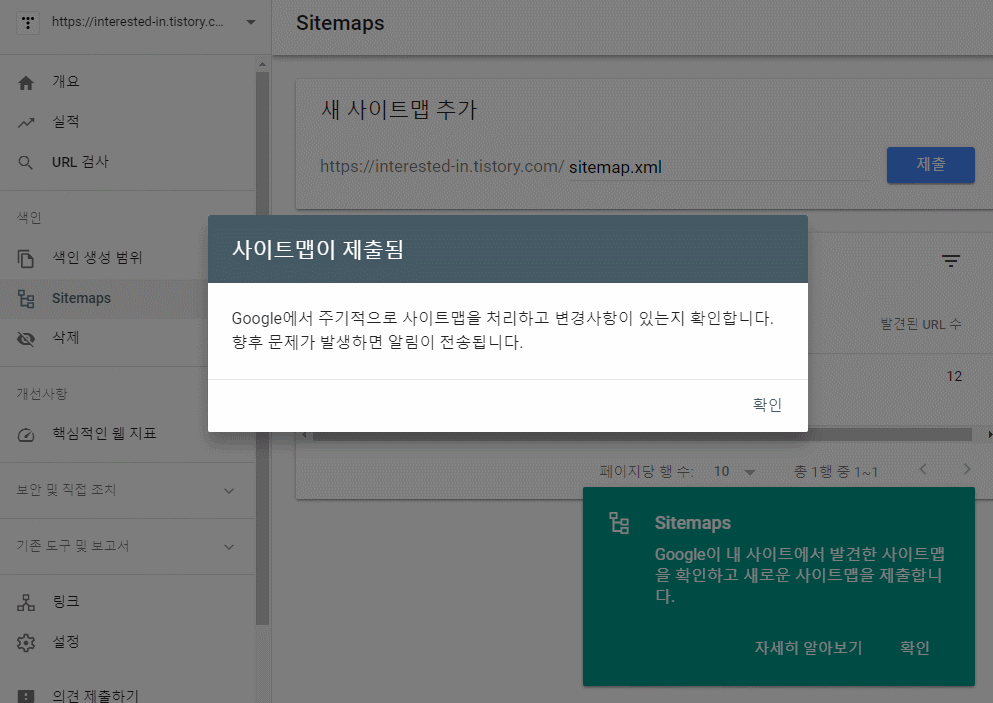Click the 새 사이트맵 추가 heading
The height and width of the screenshot is (703, 993).
(399, 110)
